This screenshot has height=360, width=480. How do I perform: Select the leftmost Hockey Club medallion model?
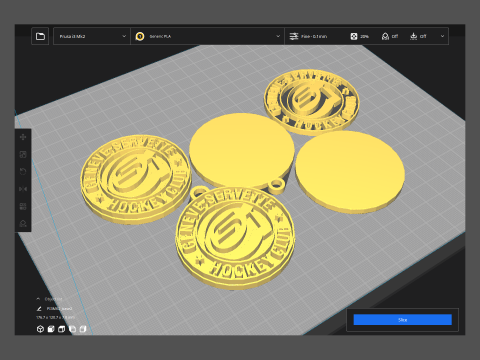(136, 179)
